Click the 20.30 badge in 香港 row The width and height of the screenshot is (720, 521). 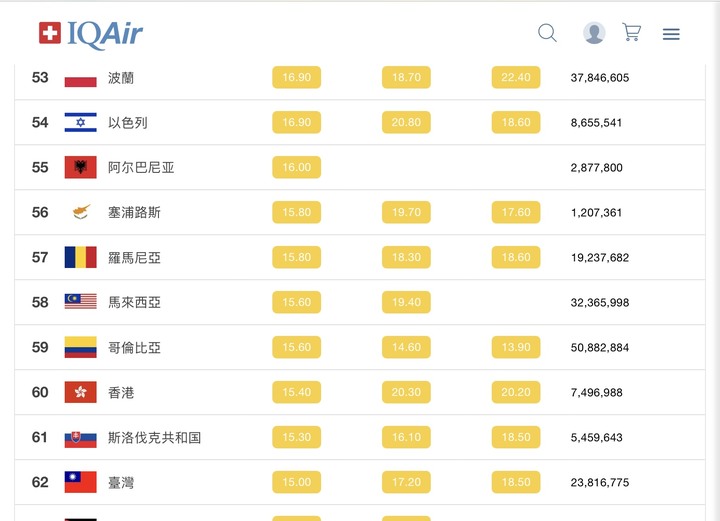406,392
